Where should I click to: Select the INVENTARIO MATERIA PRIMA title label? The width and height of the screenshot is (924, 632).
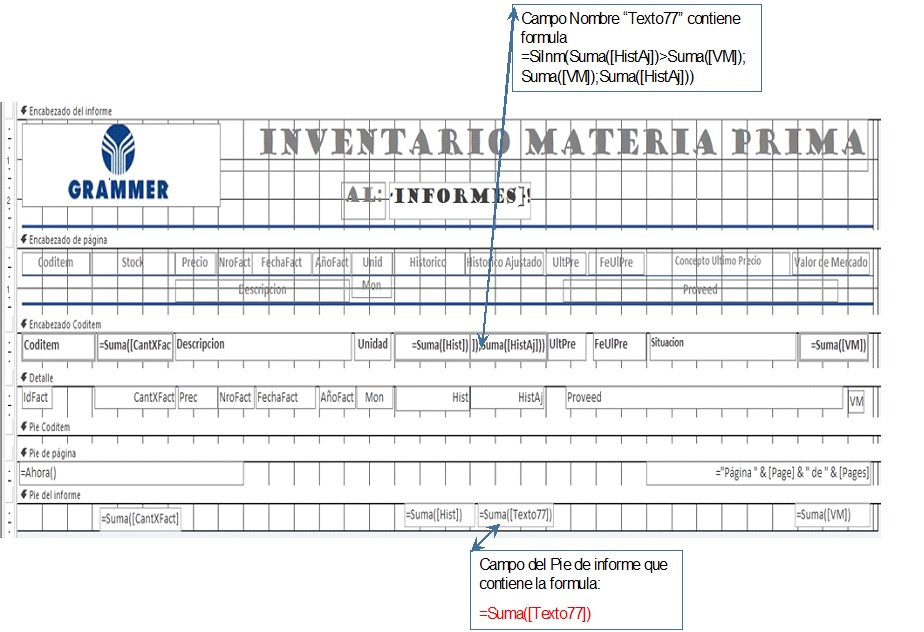click(563, 142)
